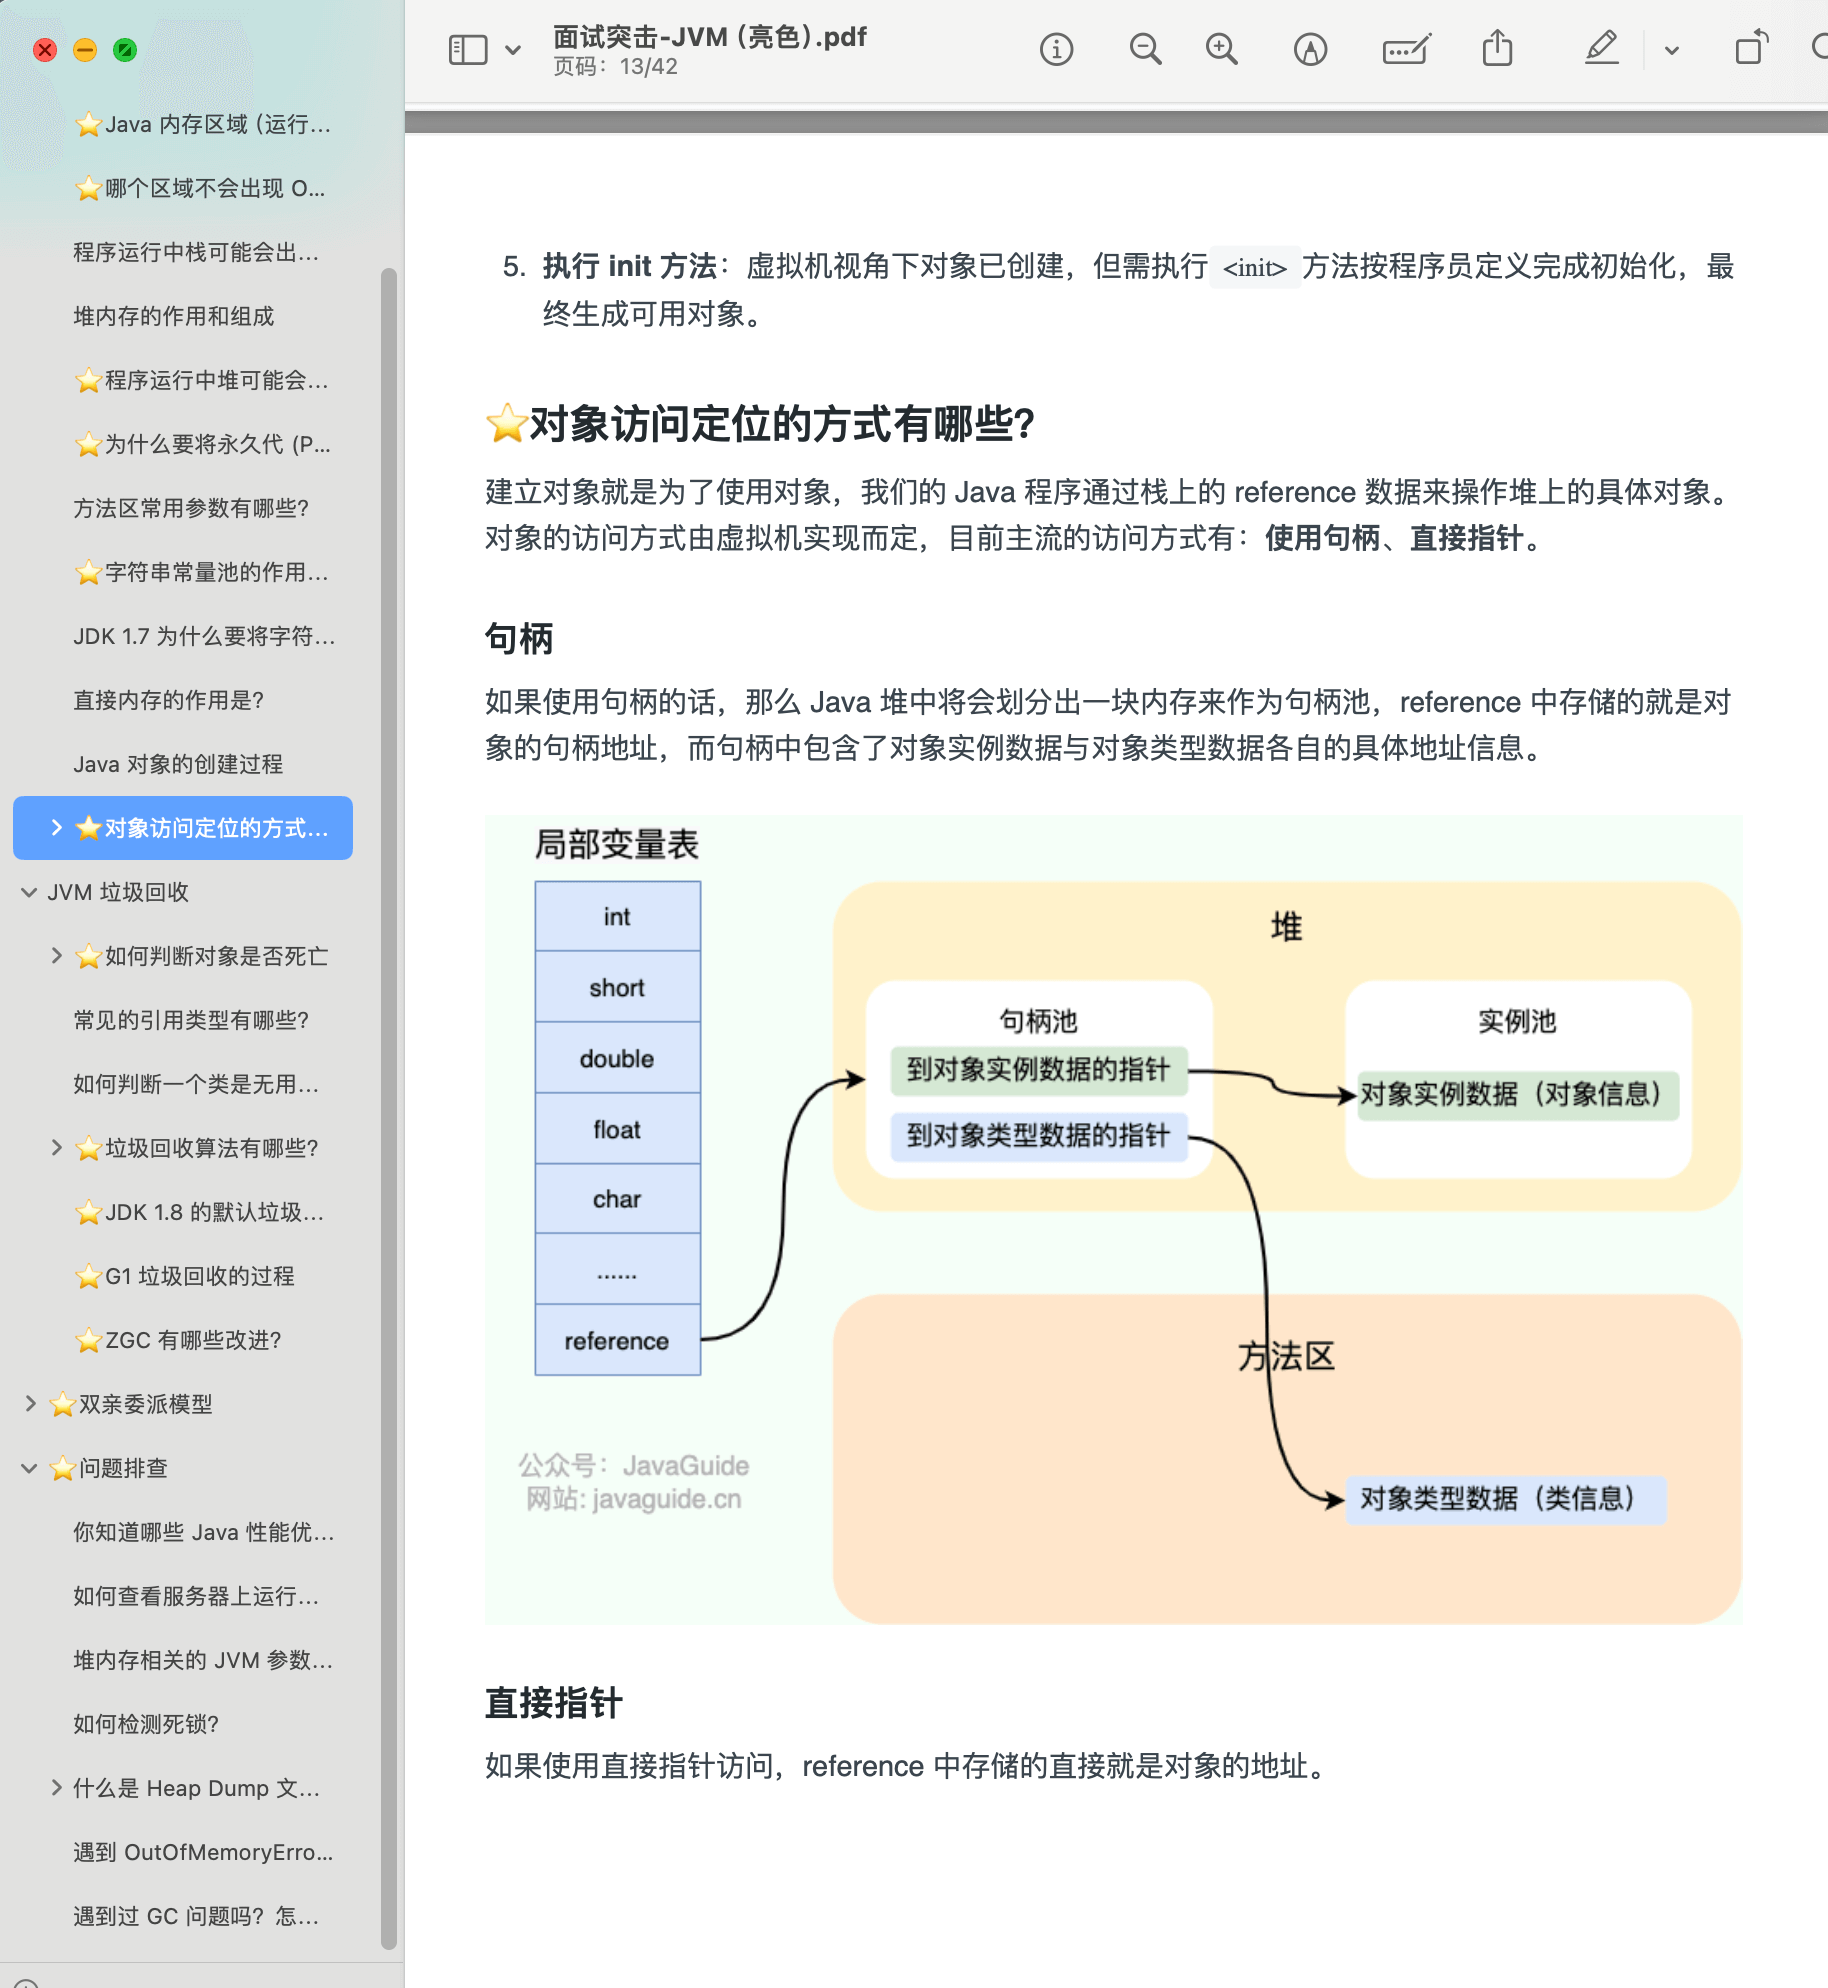Expand the 垃圾回收算法有哪些 outline entry
The image size is (1828, 1988).
tap(56, 1148)
